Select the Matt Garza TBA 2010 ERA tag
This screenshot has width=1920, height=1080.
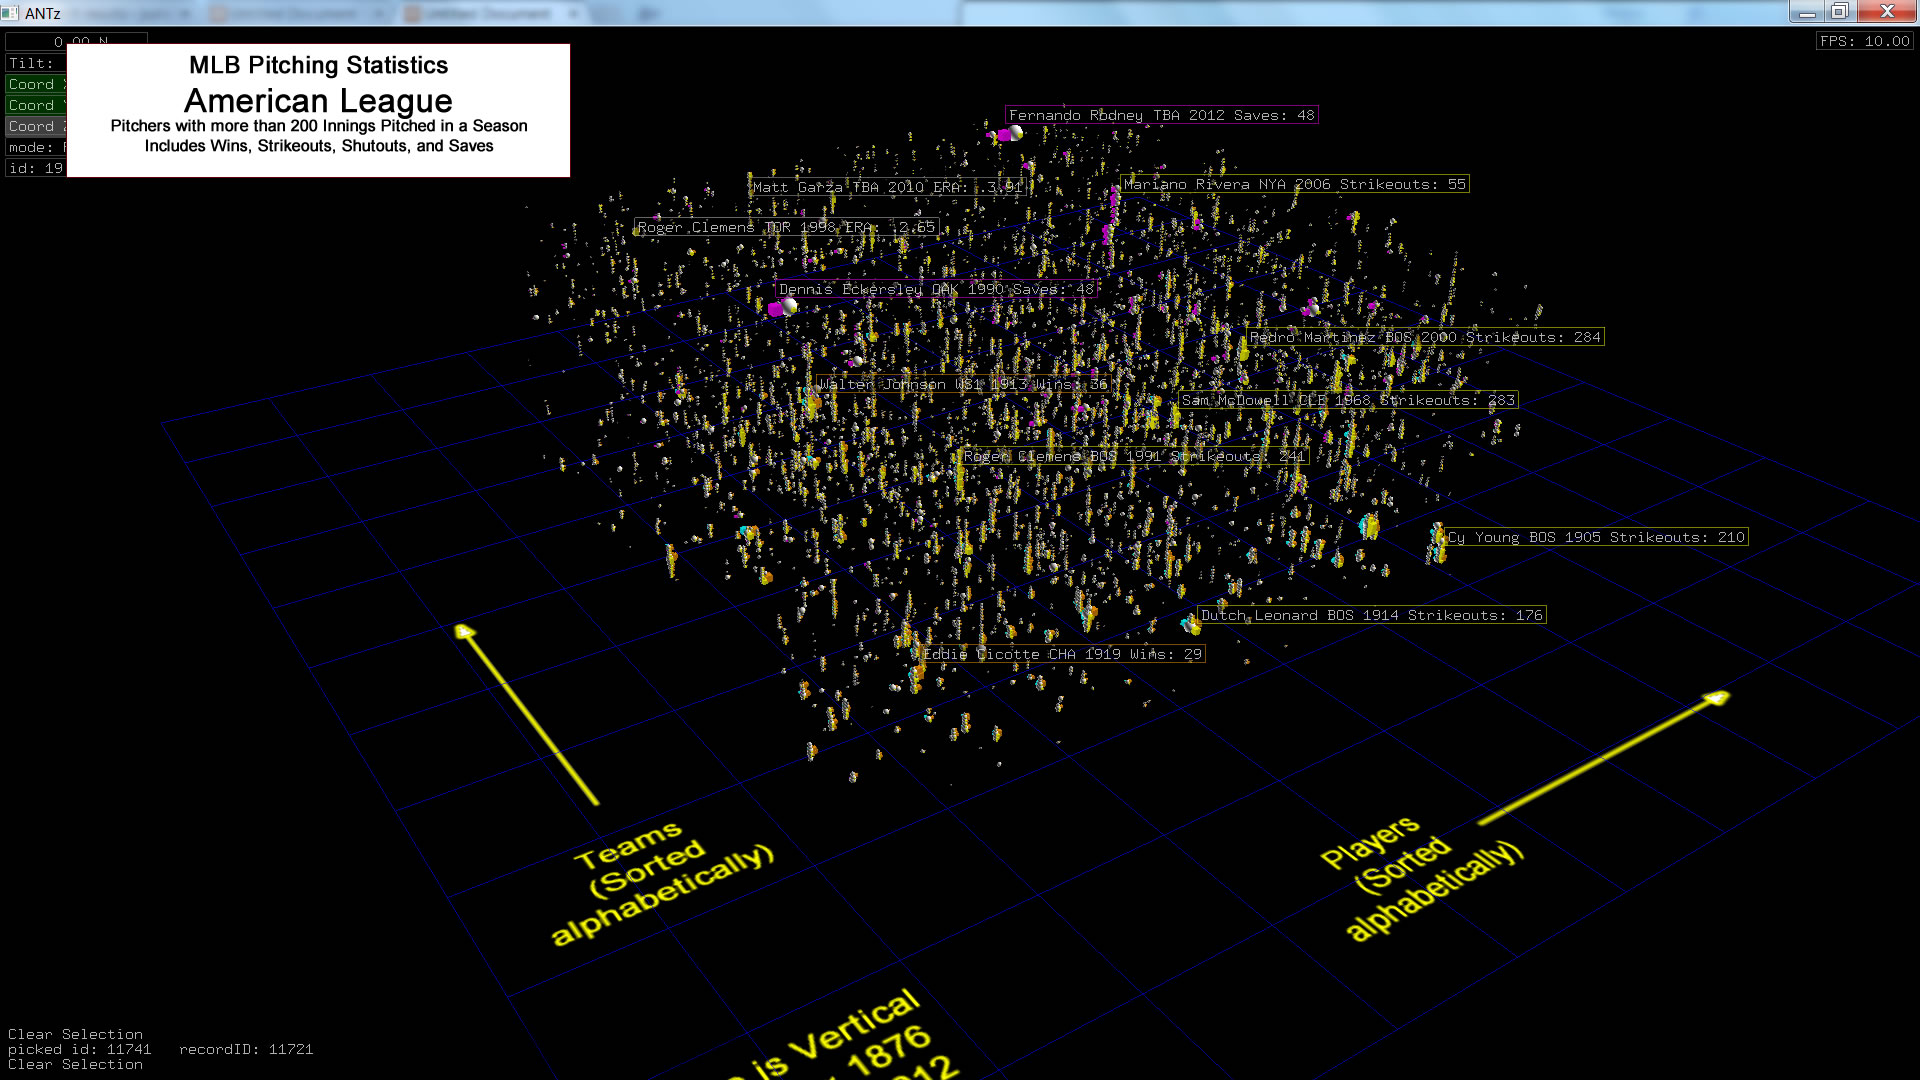click(x=887, y=187)
